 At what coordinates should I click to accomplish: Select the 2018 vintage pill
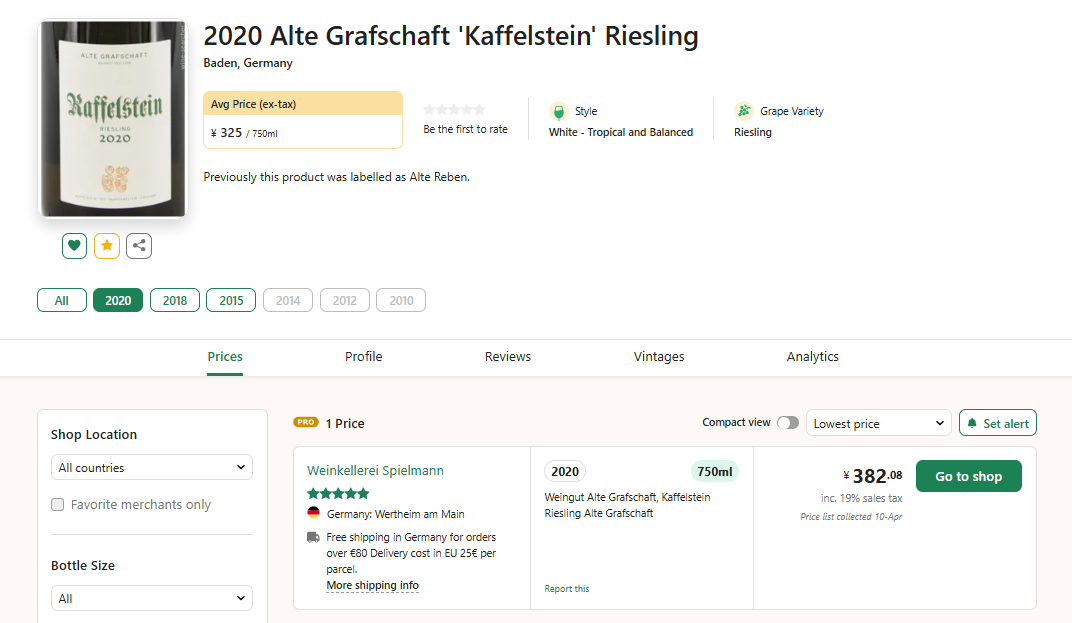point(175,300)
